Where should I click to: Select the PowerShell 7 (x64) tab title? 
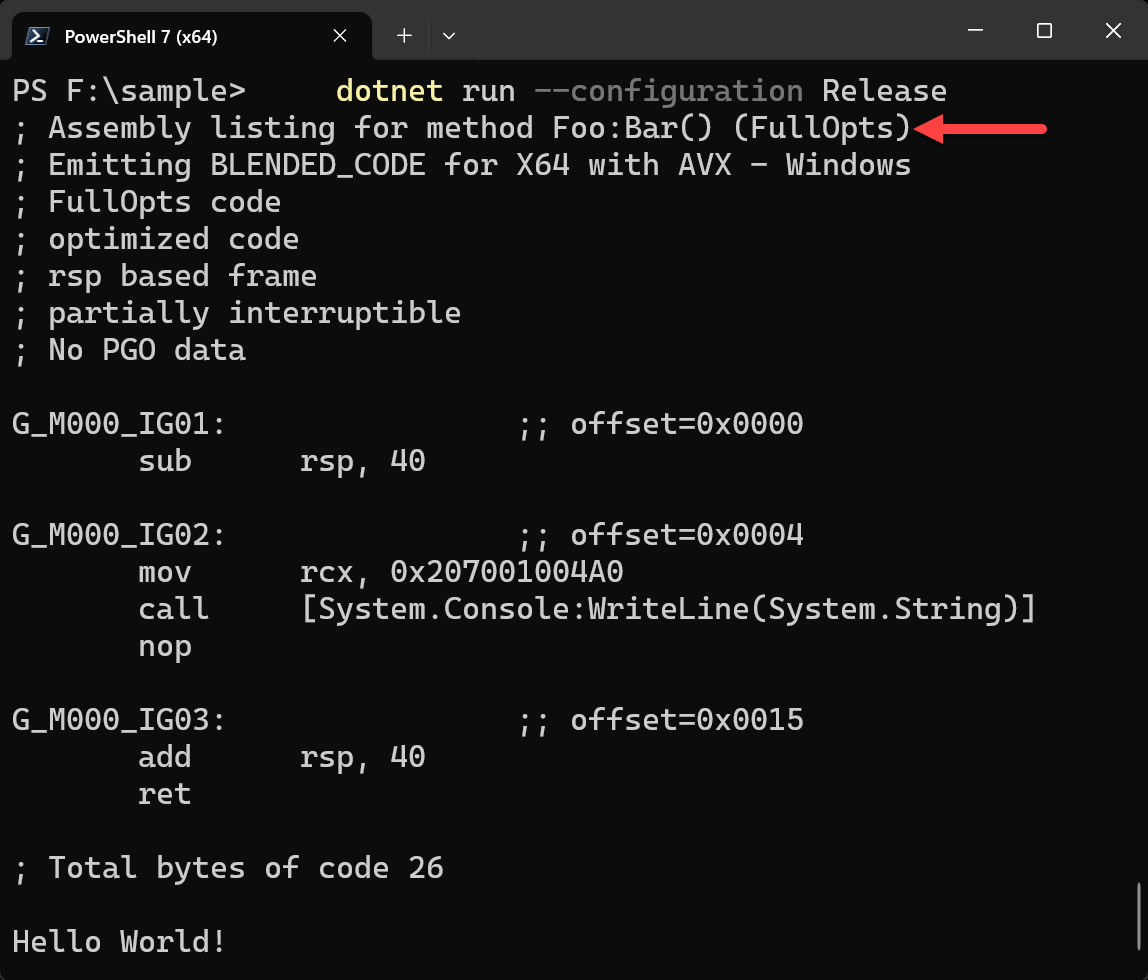(141, 37)
